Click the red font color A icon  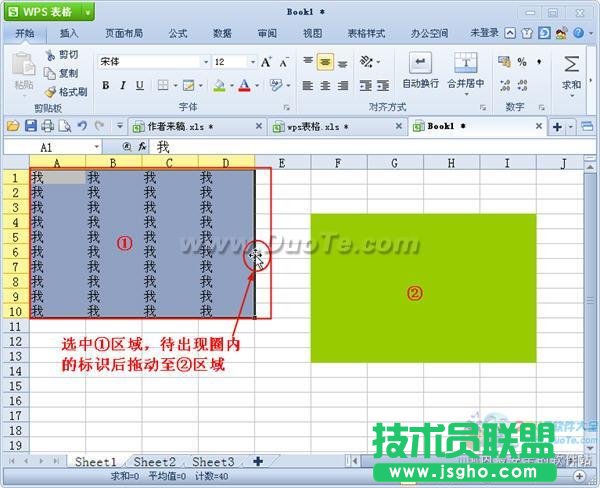coord(244,85)
